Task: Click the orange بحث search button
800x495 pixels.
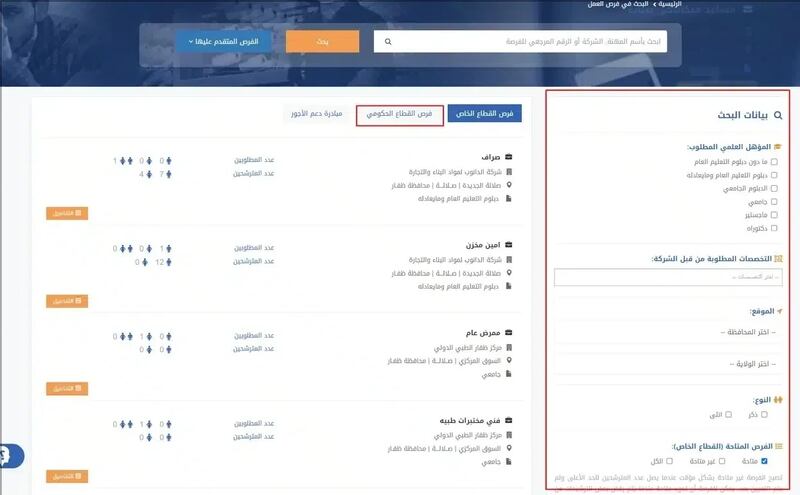Action: (x=322, y=41)
